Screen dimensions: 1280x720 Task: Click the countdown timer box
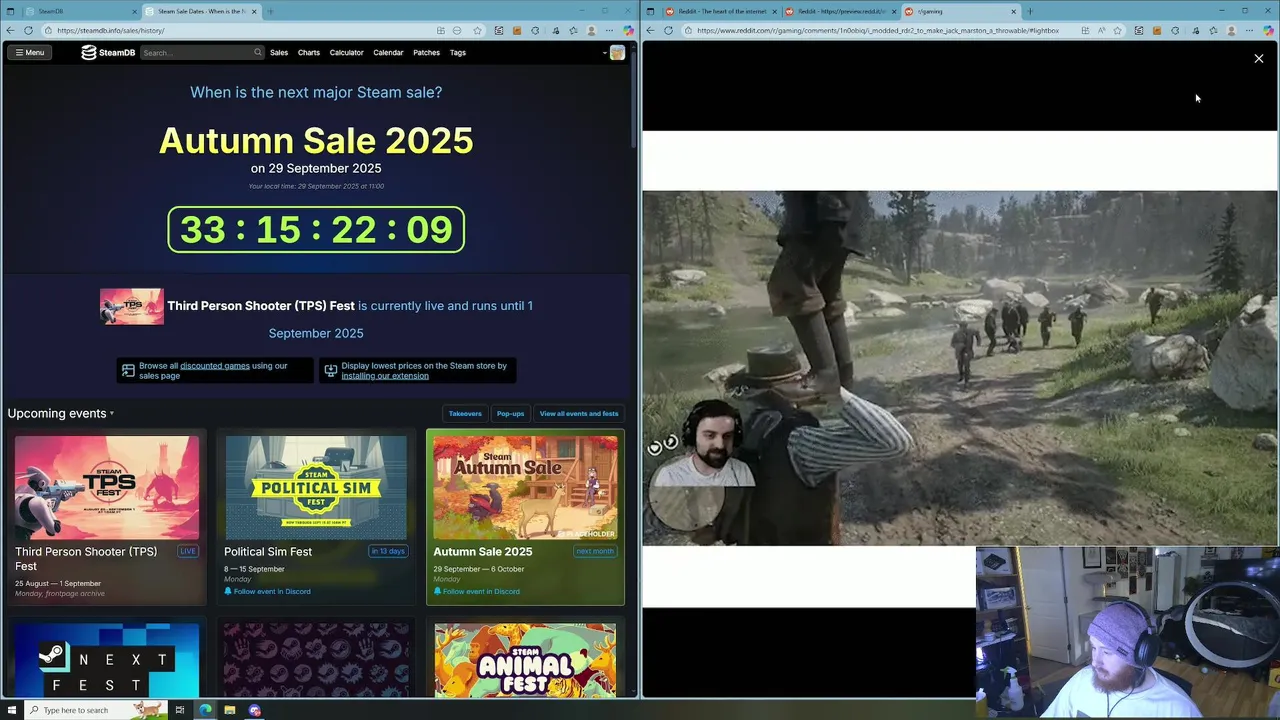click(x=316, y=229)
